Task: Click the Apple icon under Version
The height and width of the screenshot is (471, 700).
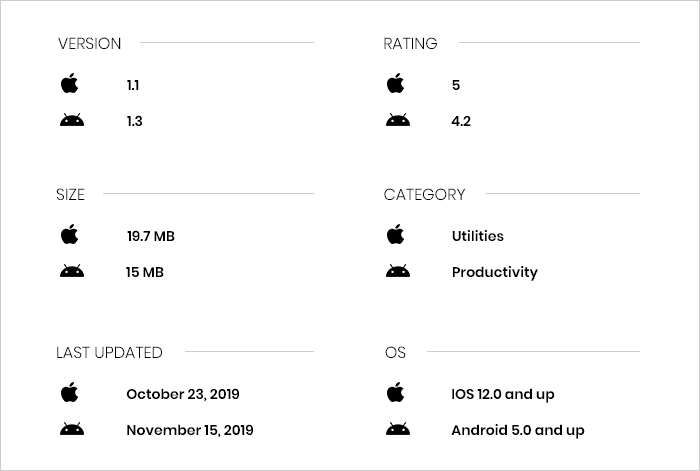Action: [x=70, y=83]
